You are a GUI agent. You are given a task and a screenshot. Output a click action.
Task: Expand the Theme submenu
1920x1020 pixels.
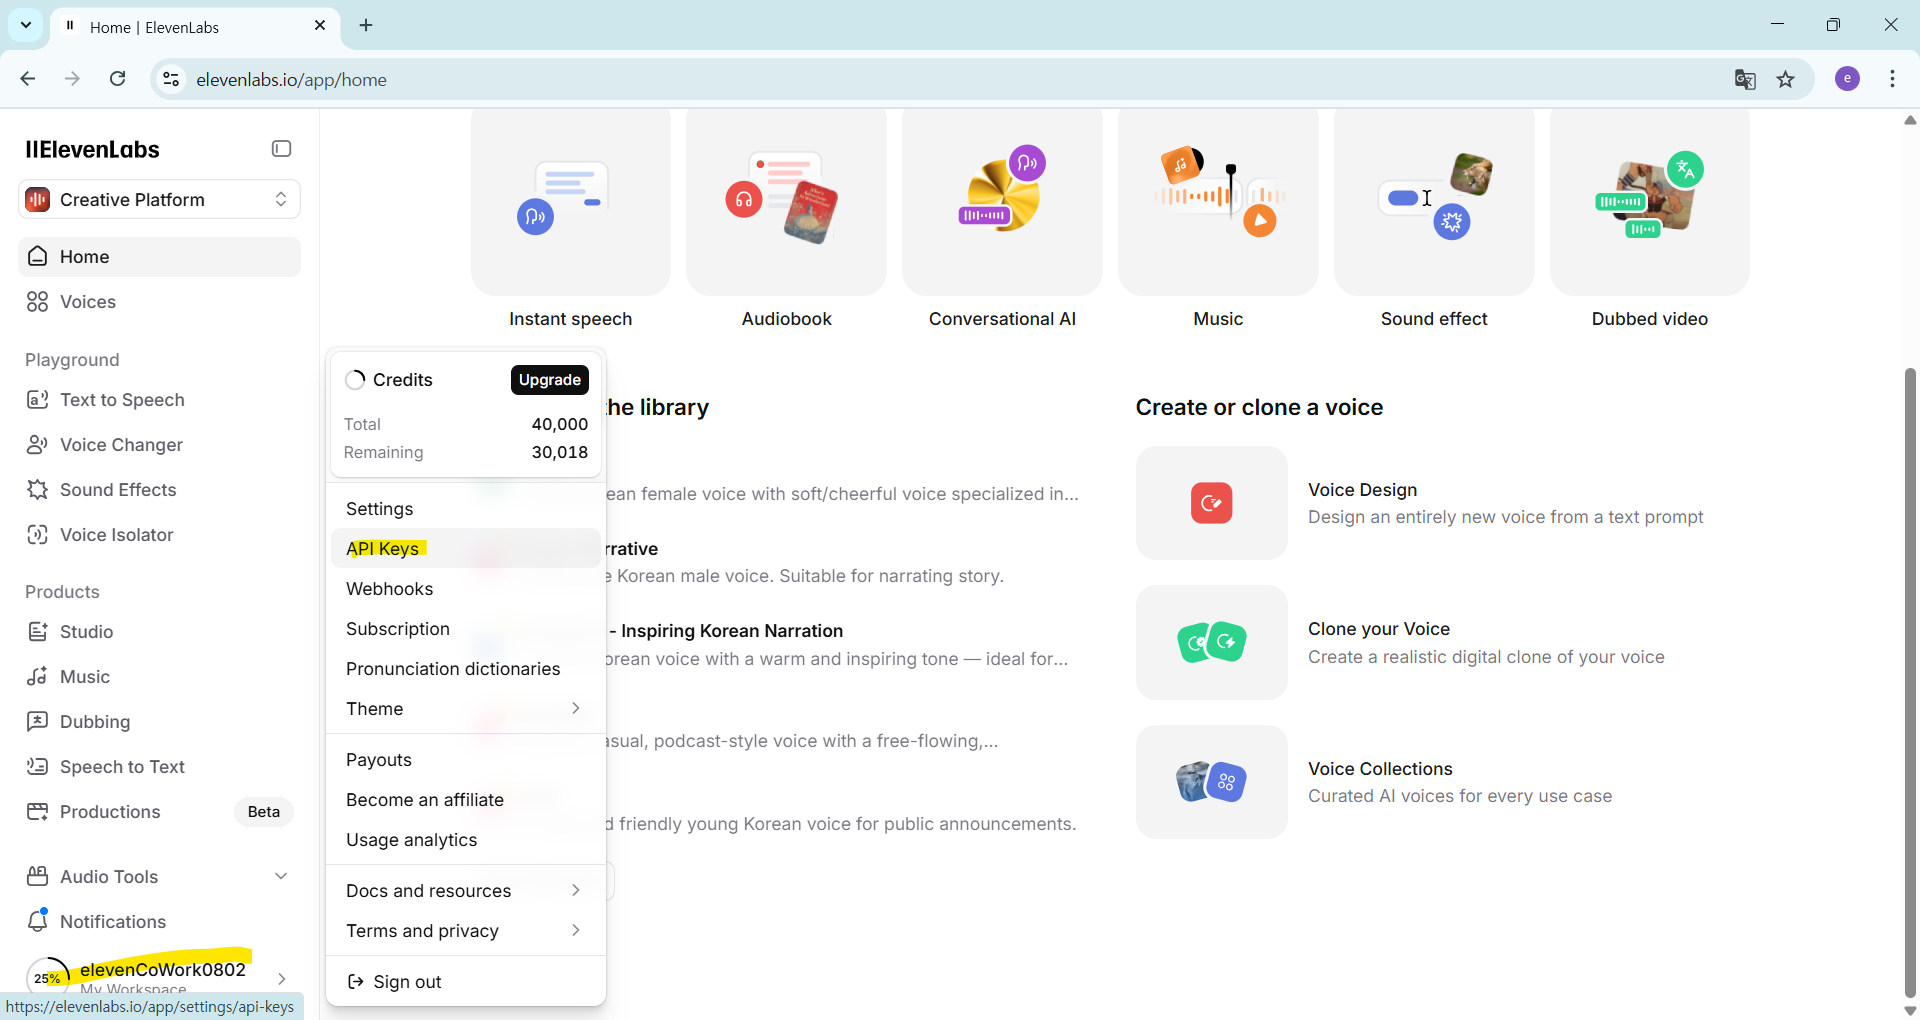[576, 708]
